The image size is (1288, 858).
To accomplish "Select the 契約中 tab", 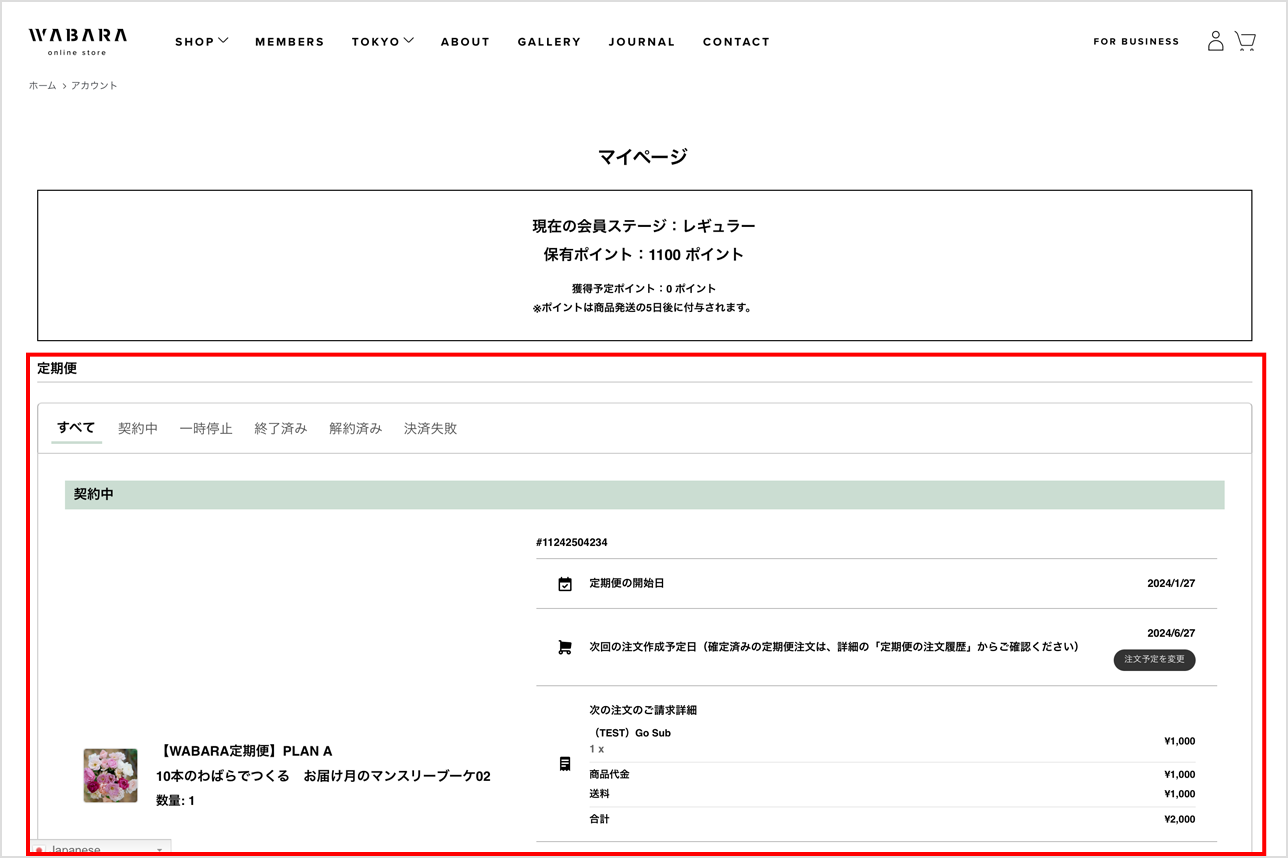I will (x=138, y=429).
